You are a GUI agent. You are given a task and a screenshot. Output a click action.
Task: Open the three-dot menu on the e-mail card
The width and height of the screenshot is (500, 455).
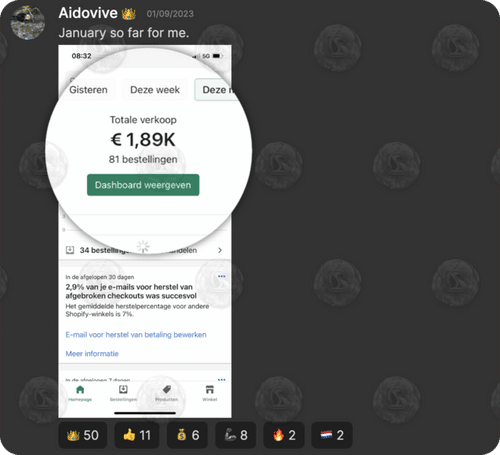(x=221, y=276)
